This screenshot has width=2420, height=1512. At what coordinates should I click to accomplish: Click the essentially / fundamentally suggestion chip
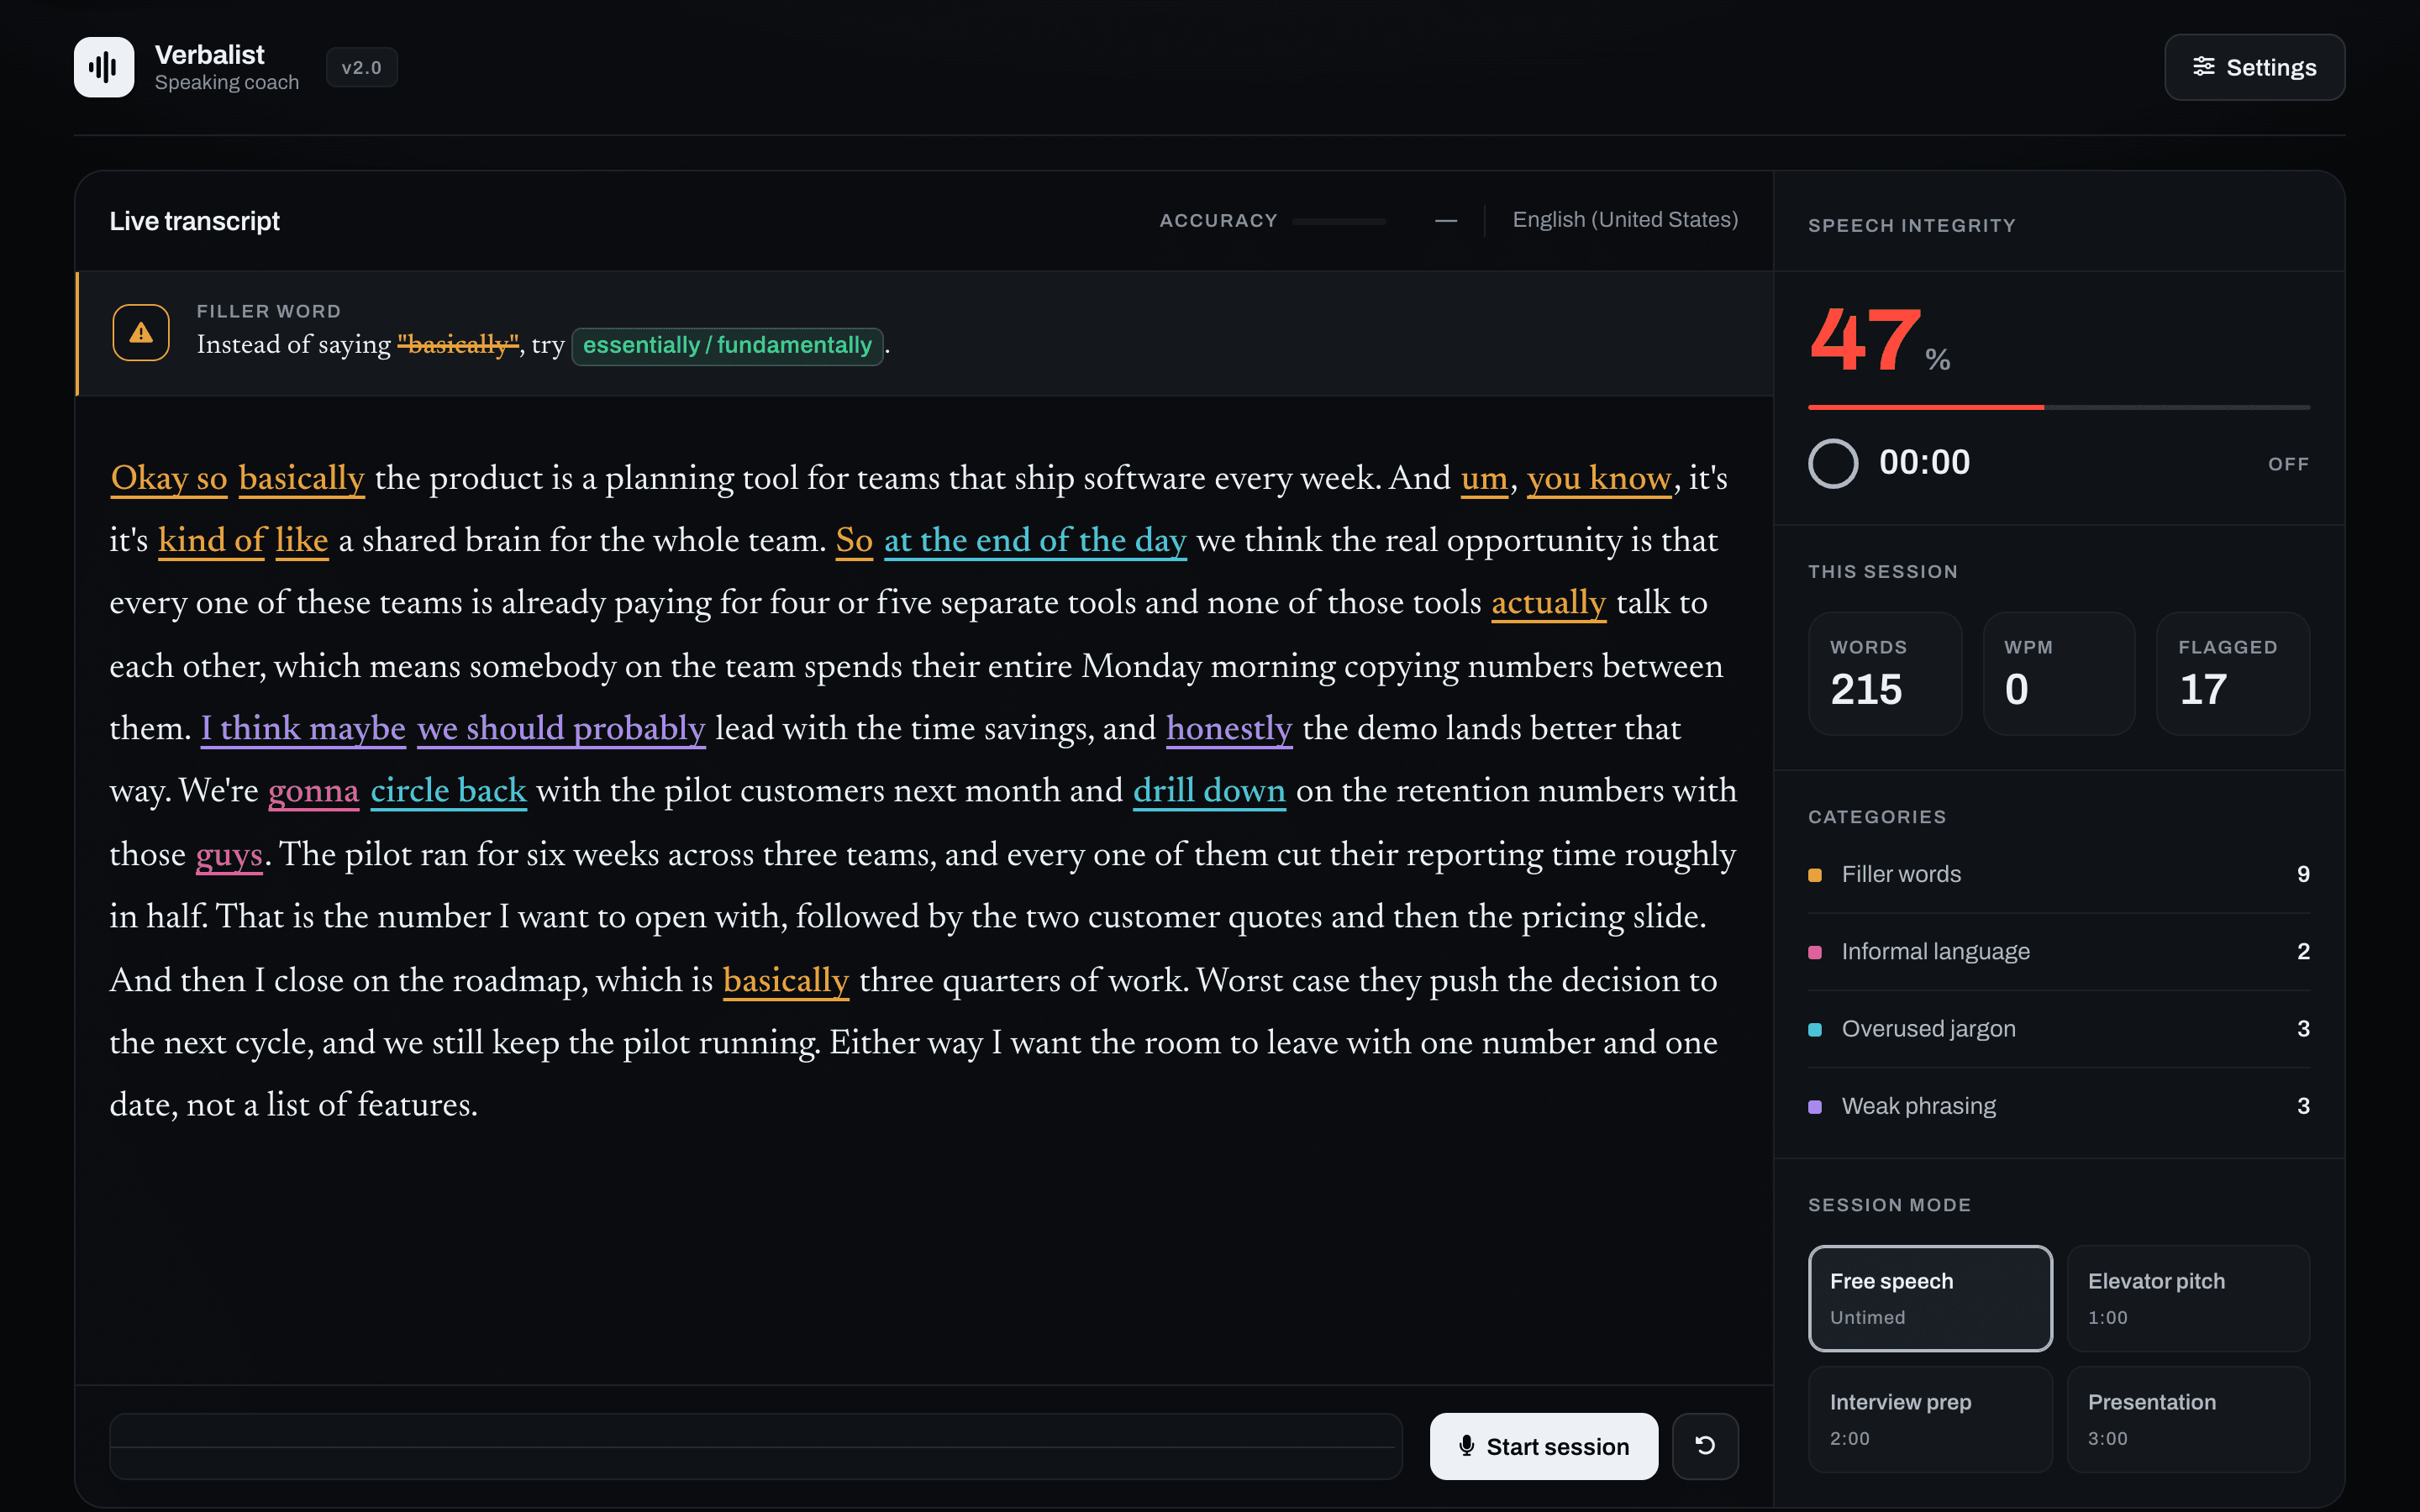click(x=727, y=346)
